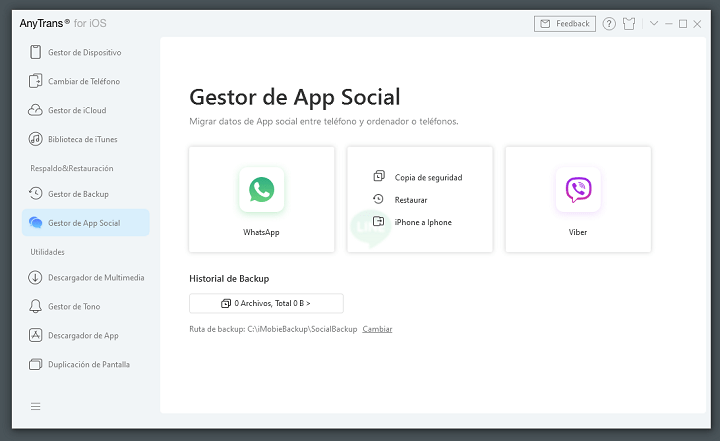720x441 pixels.
Task: Click the shirt skin theme icon
Action: coord(629,23)
